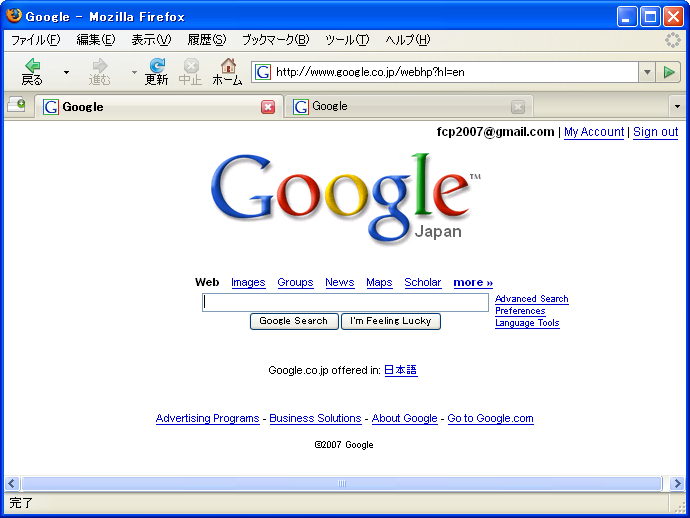Switch to the second Google tab
This screenshot has height=518, width=690.
[408, 107]
